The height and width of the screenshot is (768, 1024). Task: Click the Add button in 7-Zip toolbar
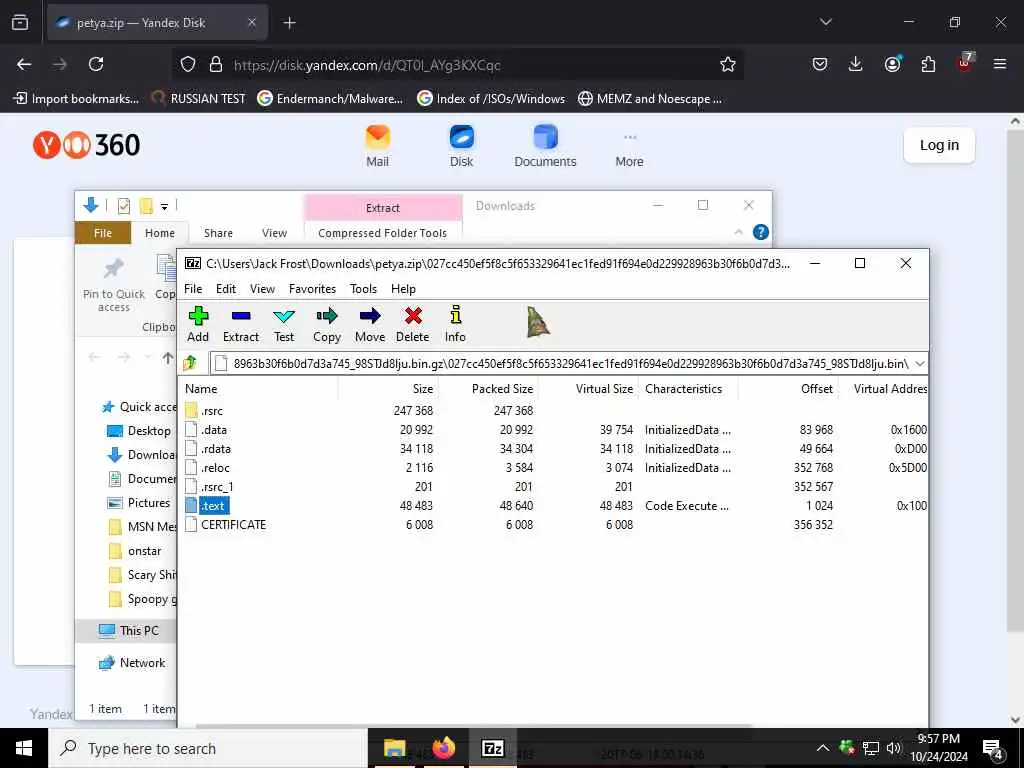198,325
